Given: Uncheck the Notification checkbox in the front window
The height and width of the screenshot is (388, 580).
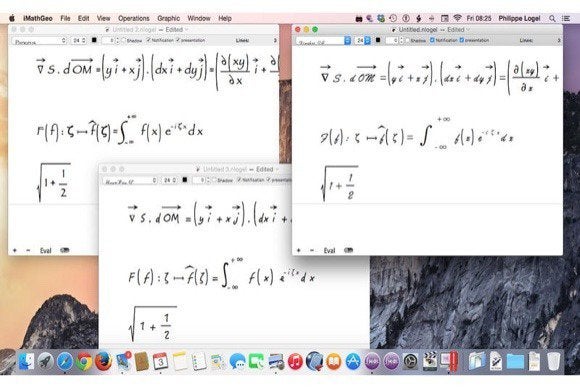Looking at the screenshot, I should tap(432, 40).
